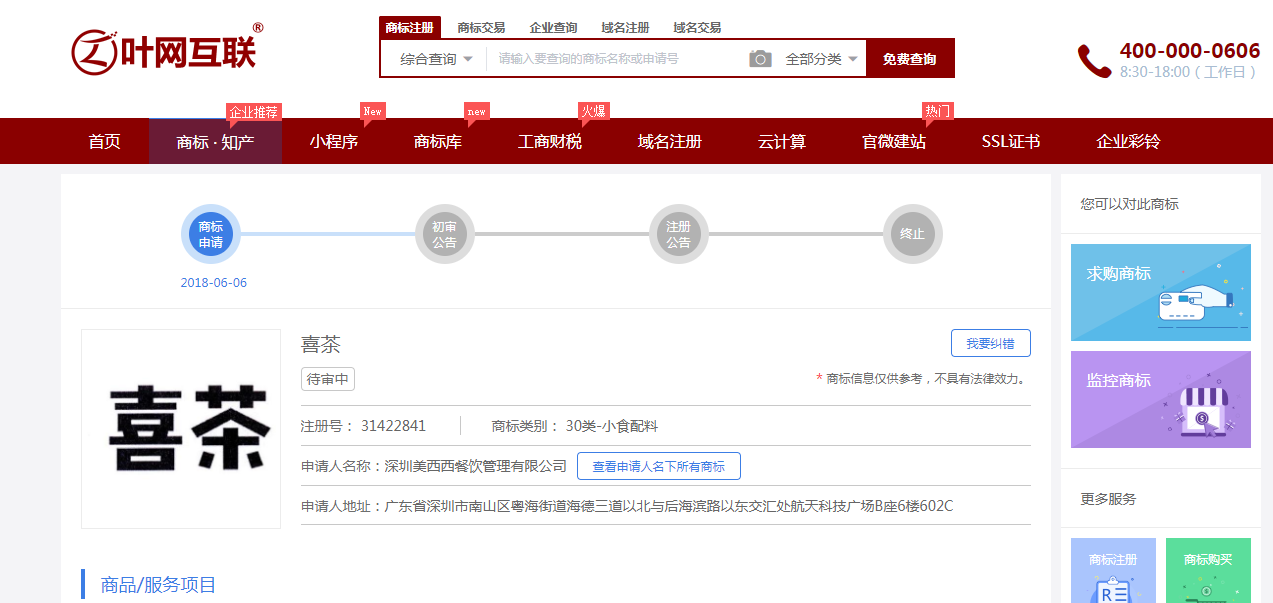Viewport: 1273px width, 603px height.
Task: Click the 终止 step circle
Action: [912, 234]
